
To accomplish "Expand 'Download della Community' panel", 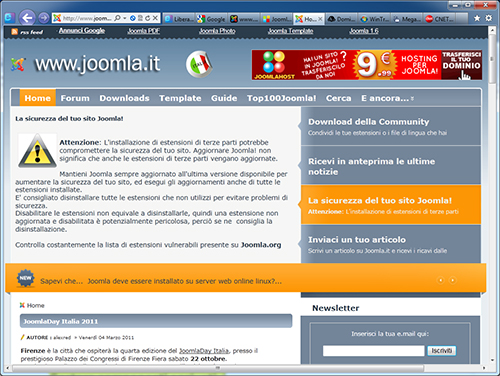I will pos(391,126).
